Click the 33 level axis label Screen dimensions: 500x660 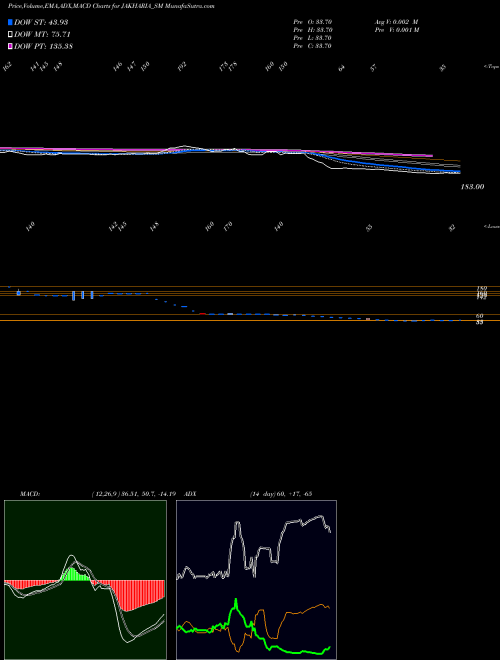(x=480, y=322)
